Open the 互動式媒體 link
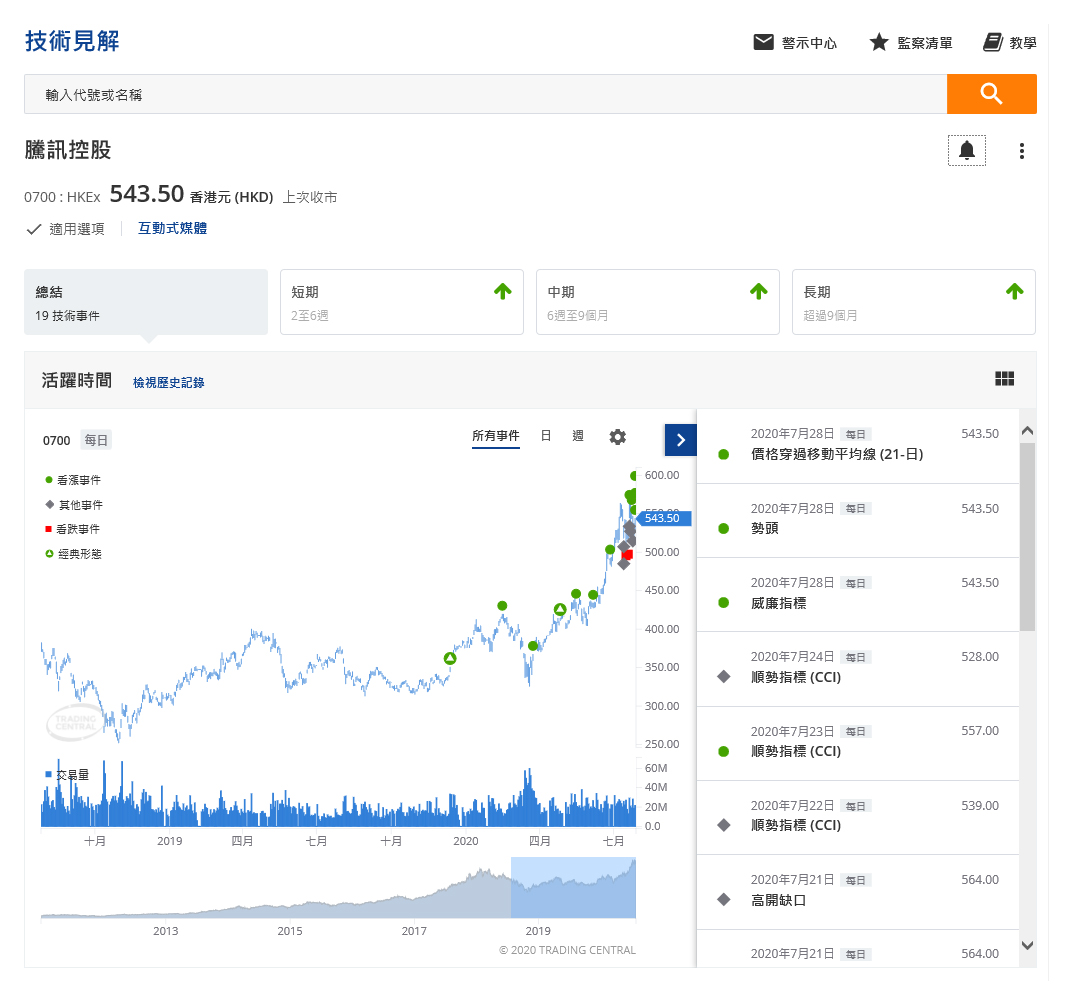Image resolution: width=1069 pixels, height=1001 pixels. coord(172,228)
